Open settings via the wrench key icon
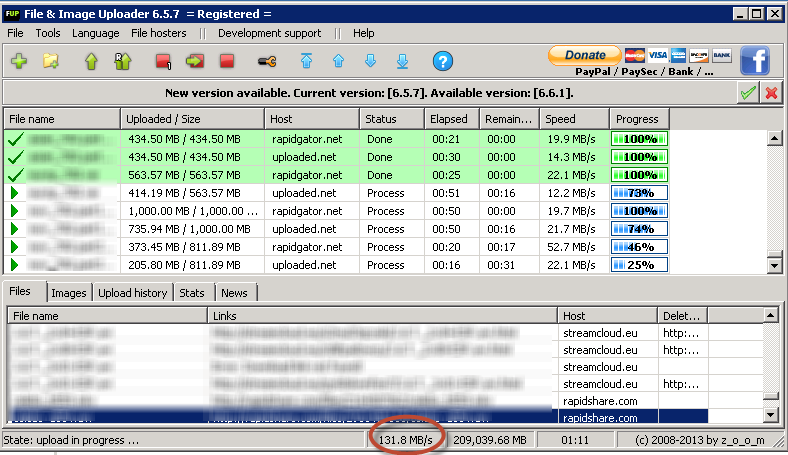788x455 pixels. point(268,62)
